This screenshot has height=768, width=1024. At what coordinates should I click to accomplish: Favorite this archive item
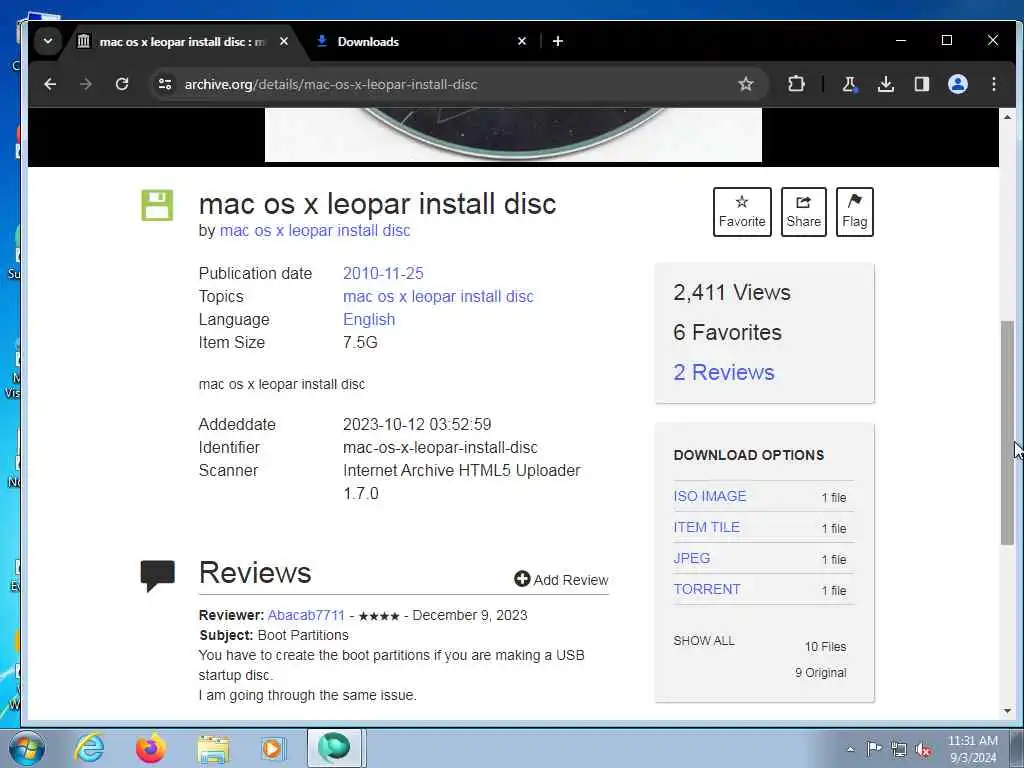tap(742, 212)
